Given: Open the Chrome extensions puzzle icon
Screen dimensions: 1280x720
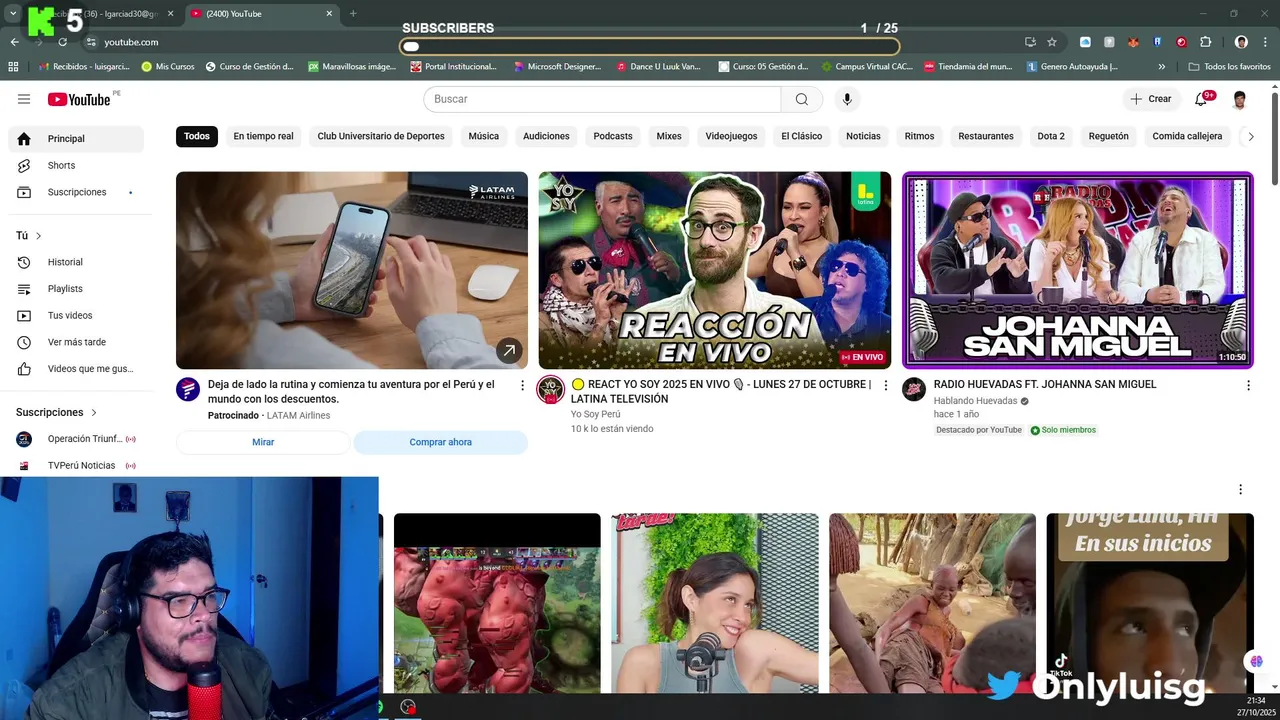Looking at the screenshot, I should point(1205,42).
